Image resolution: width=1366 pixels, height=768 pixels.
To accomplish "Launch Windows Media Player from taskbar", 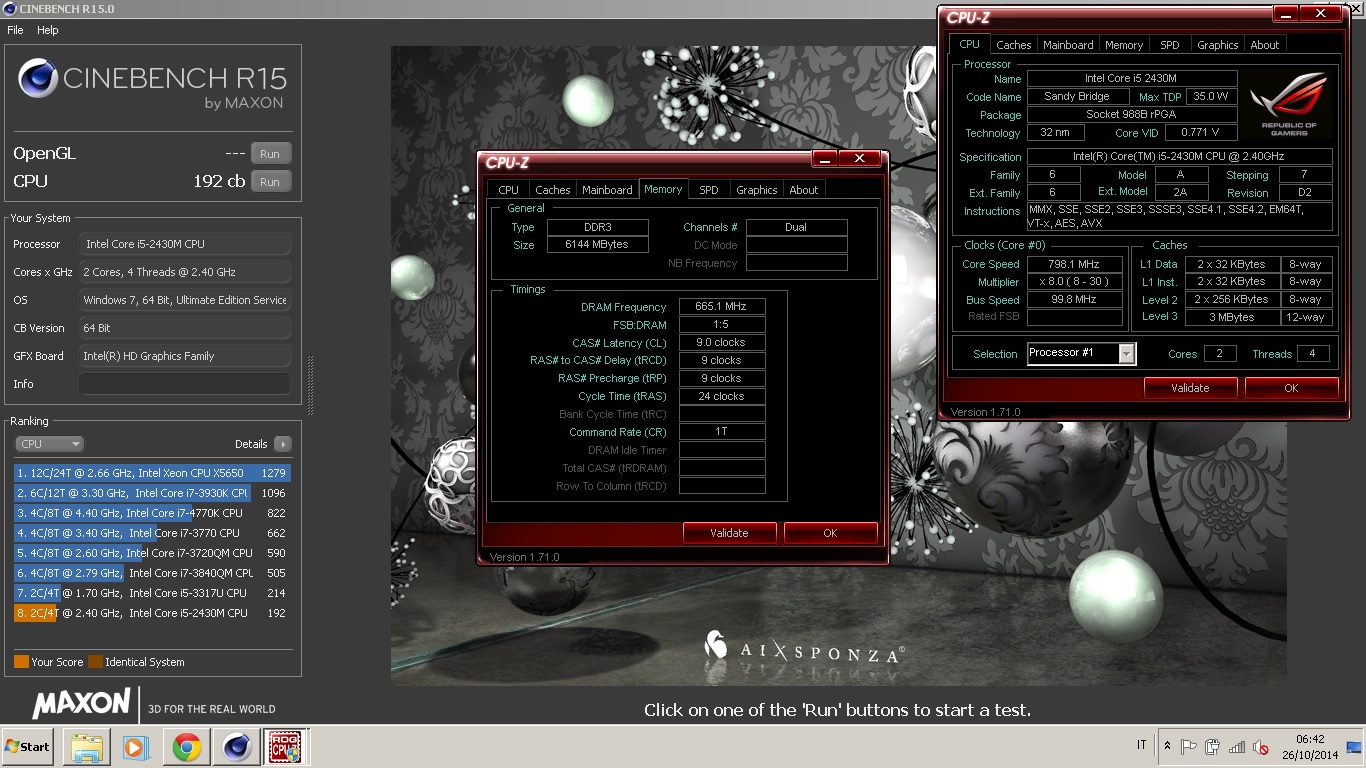I will point(135,747).
